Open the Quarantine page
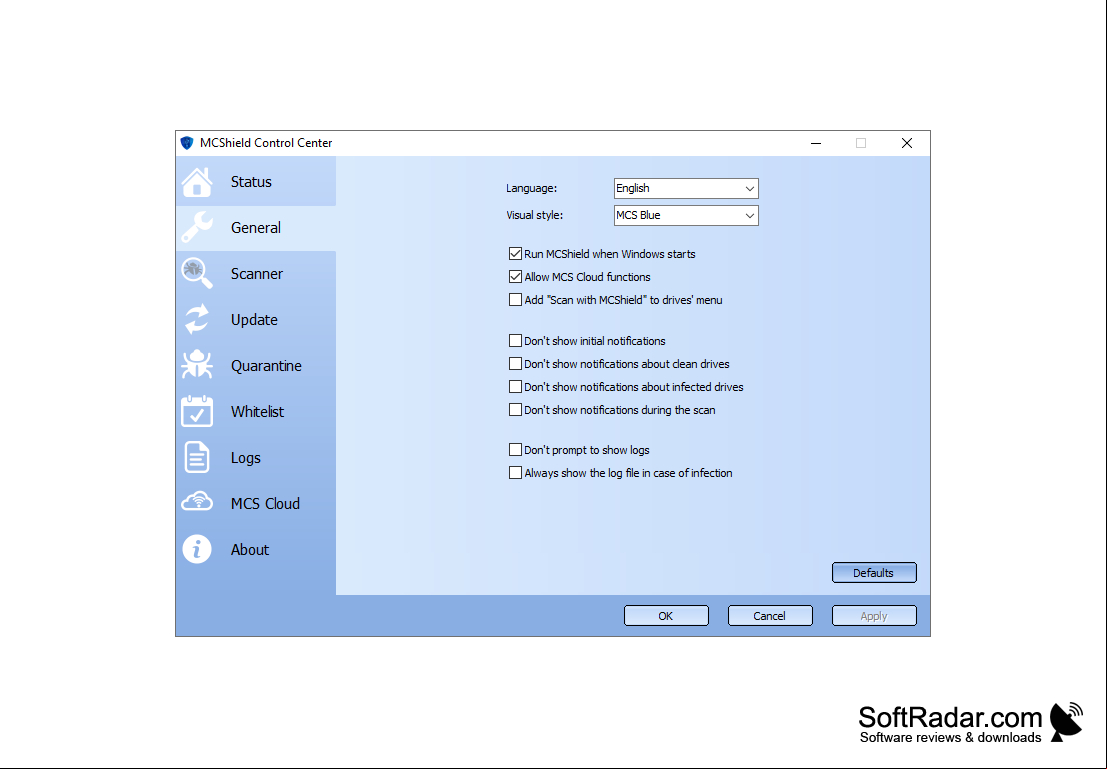 point(256,366)
